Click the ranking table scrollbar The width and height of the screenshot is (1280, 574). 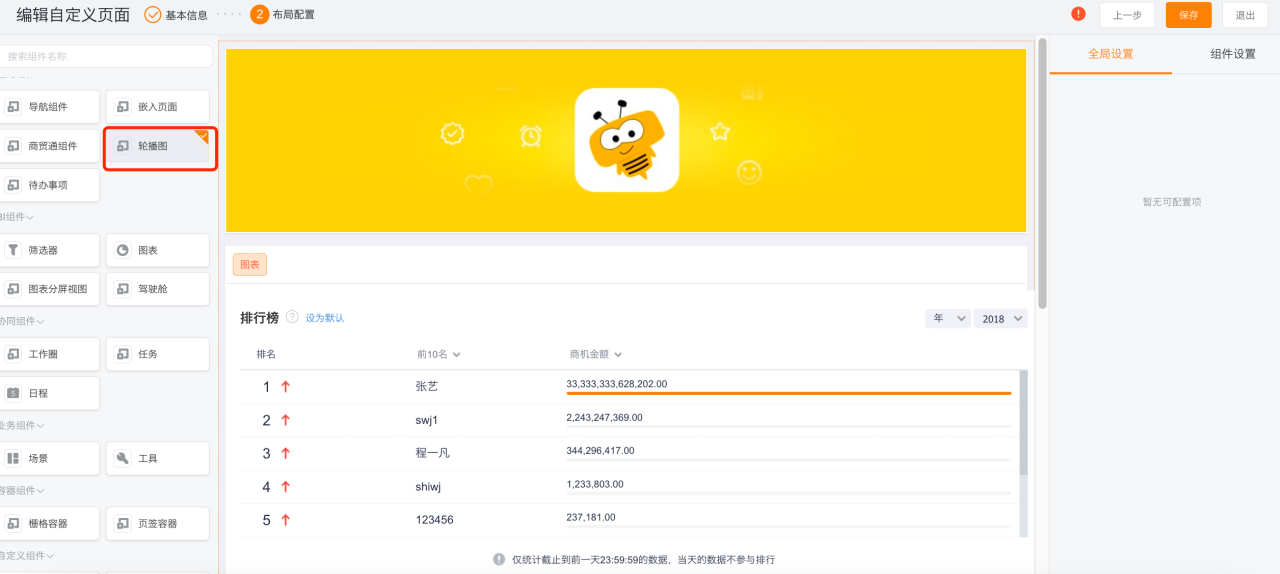1023,422
